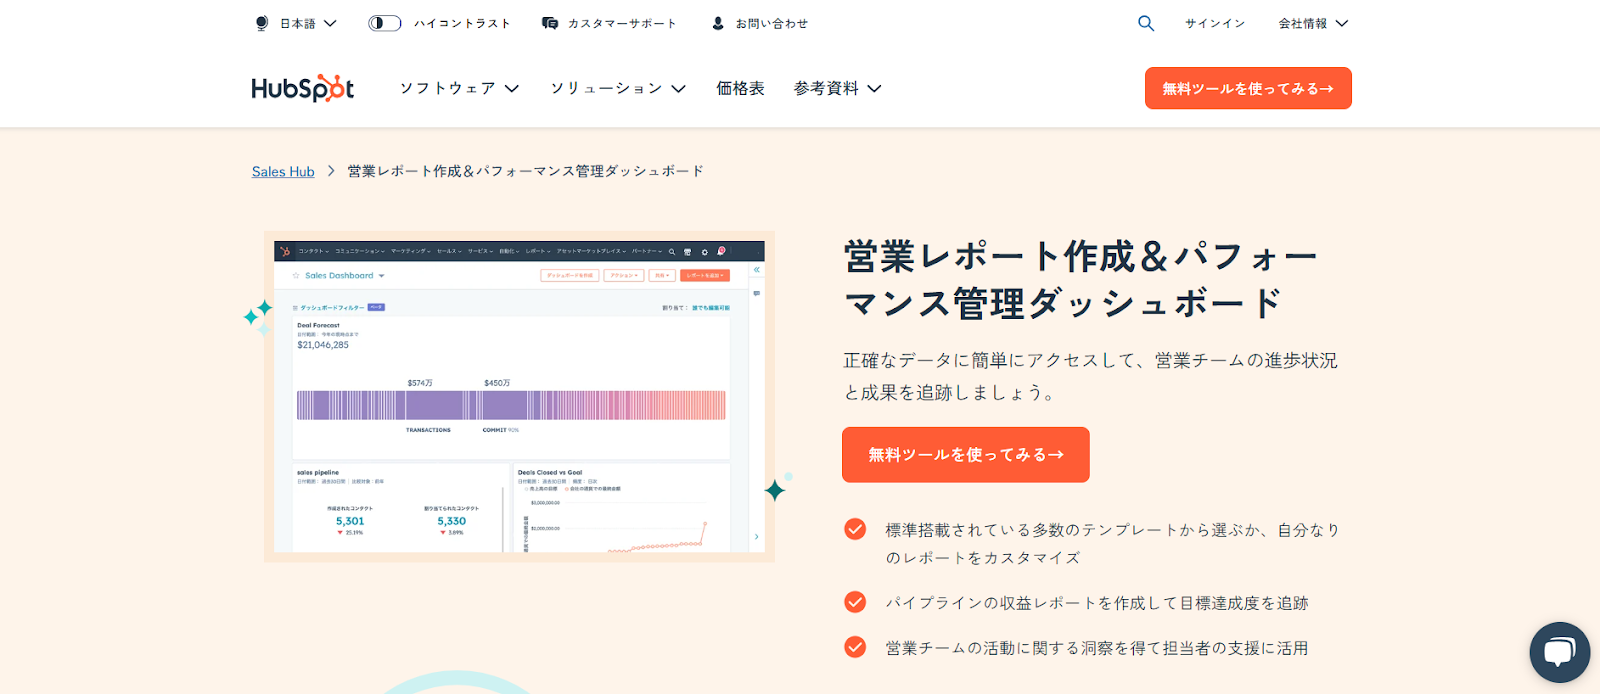
Task: Click the text パイプラインの収益レポートを作成して目標達成度を追跡
Action: (x=1097, y=603)
